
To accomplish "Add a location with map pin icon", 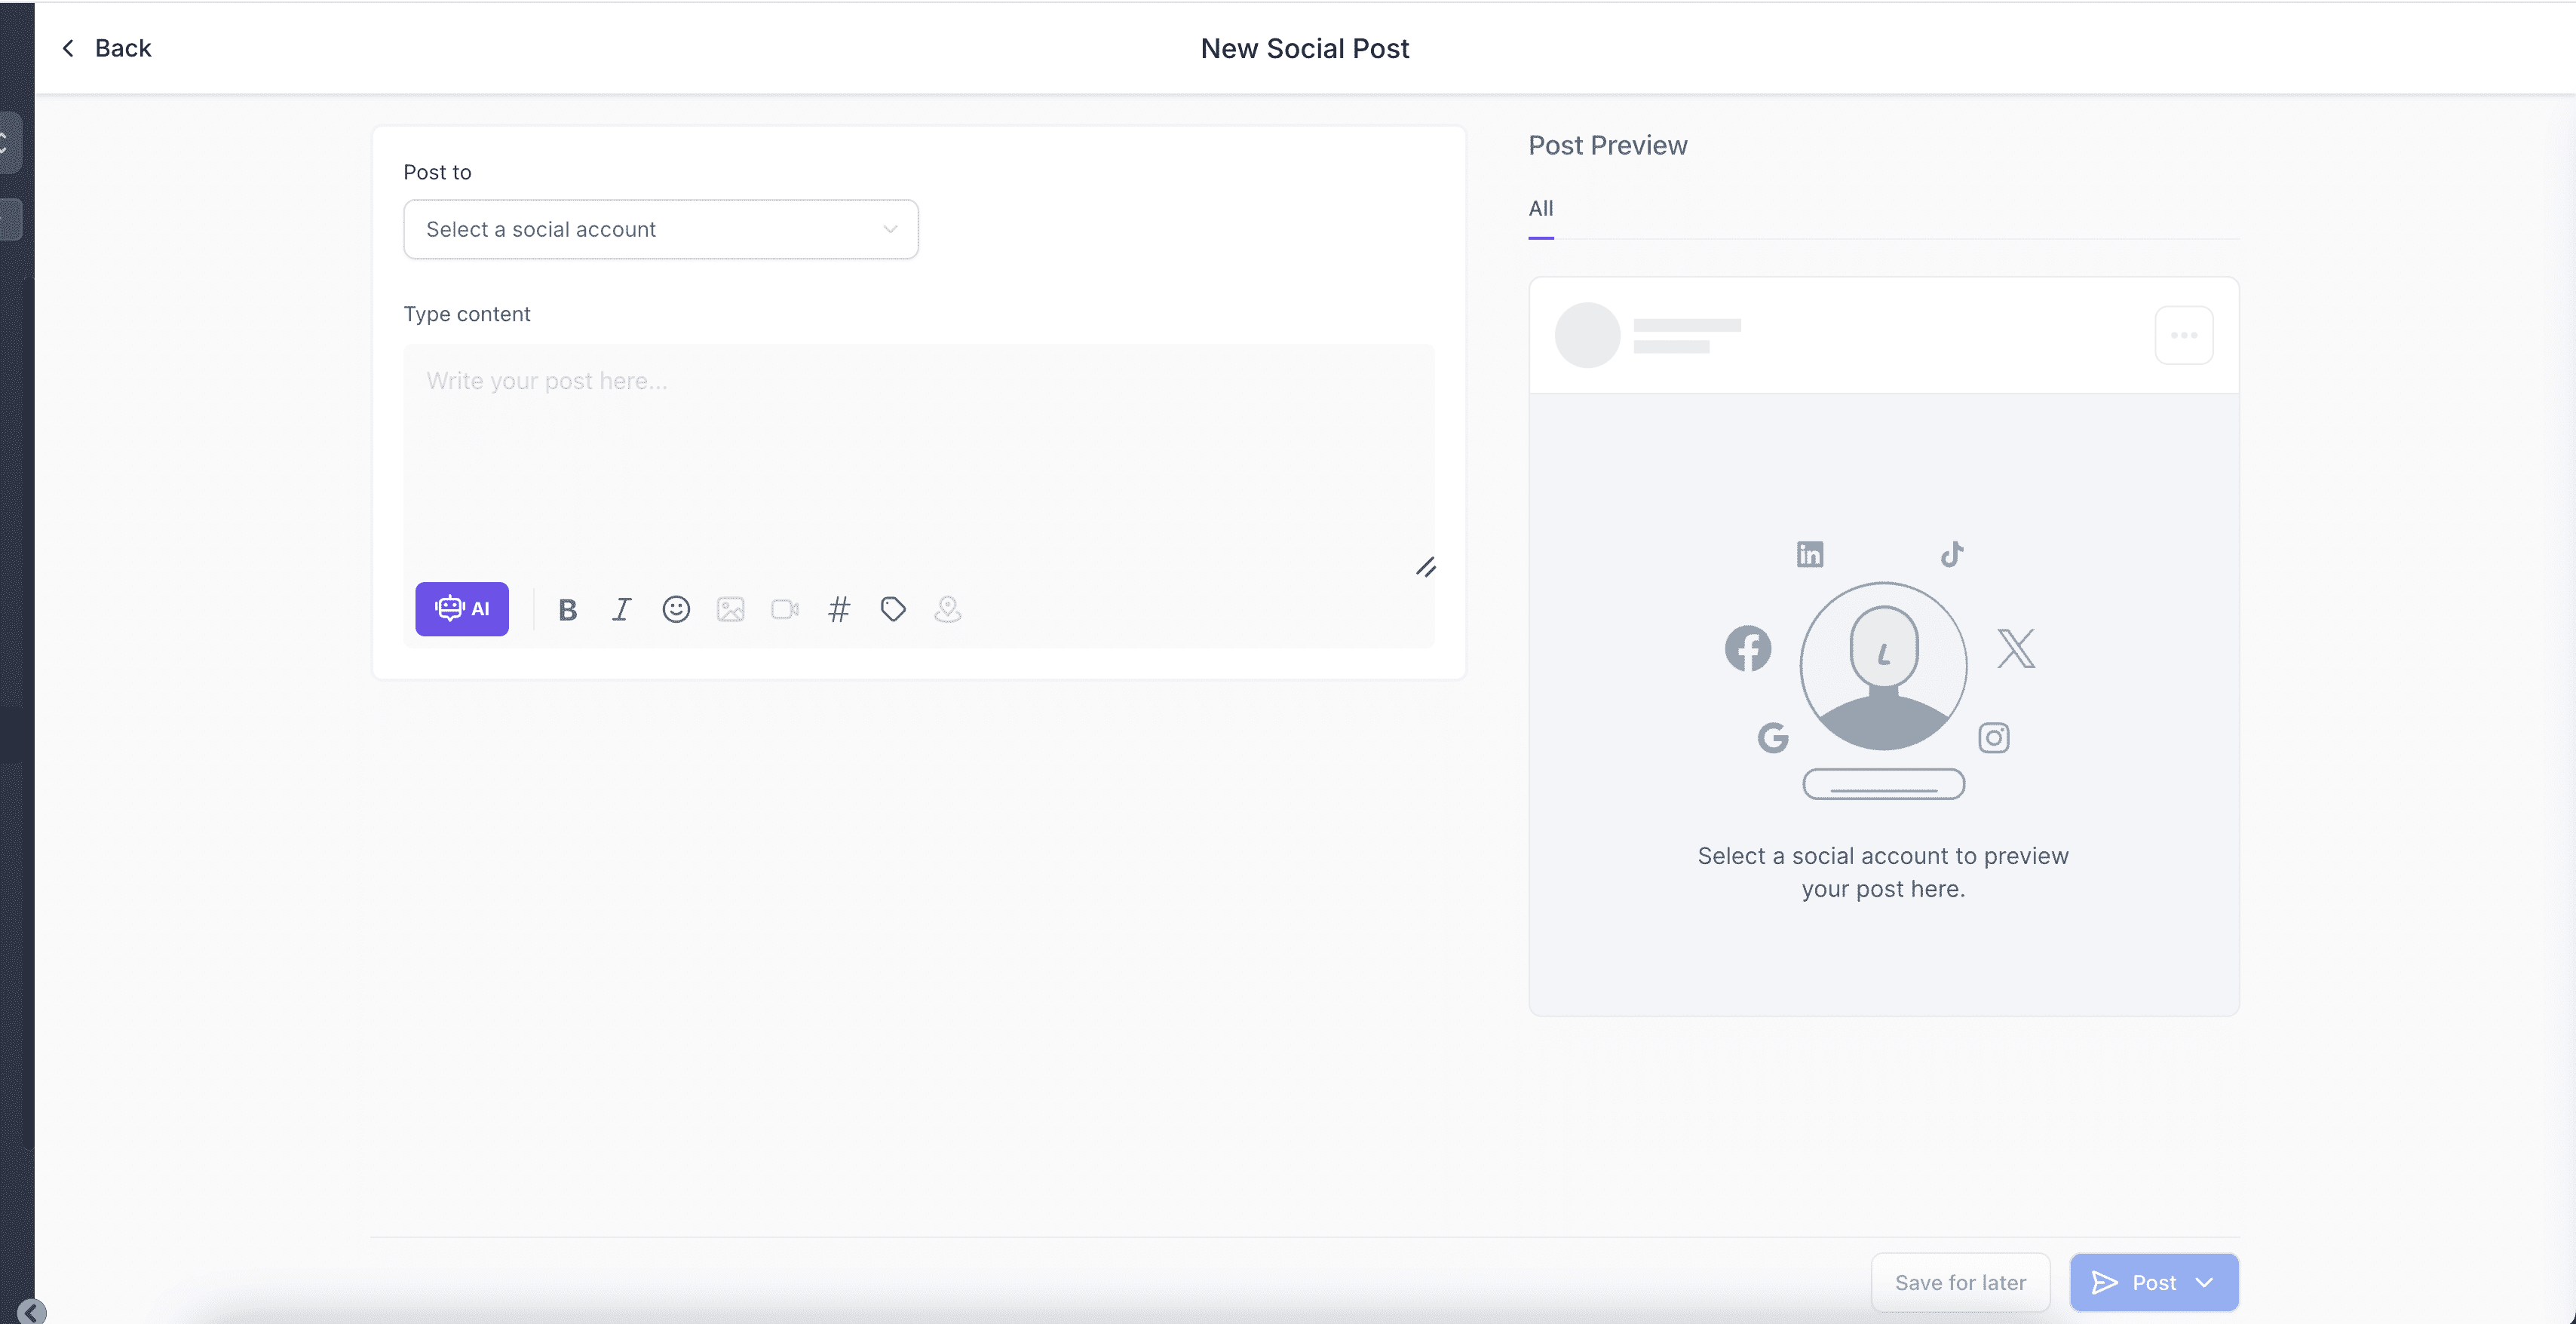I will (x=947, y=609).
